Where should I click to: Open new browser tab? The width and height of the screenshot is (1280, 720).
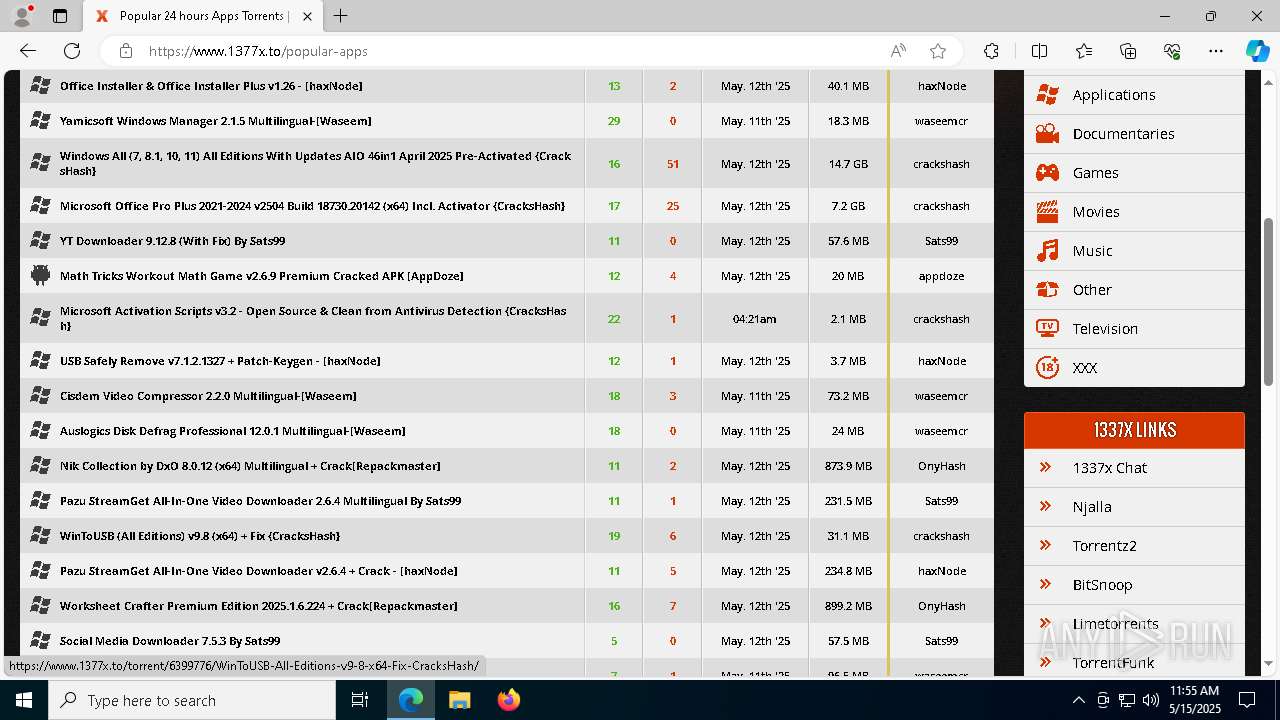click(341, 16)
